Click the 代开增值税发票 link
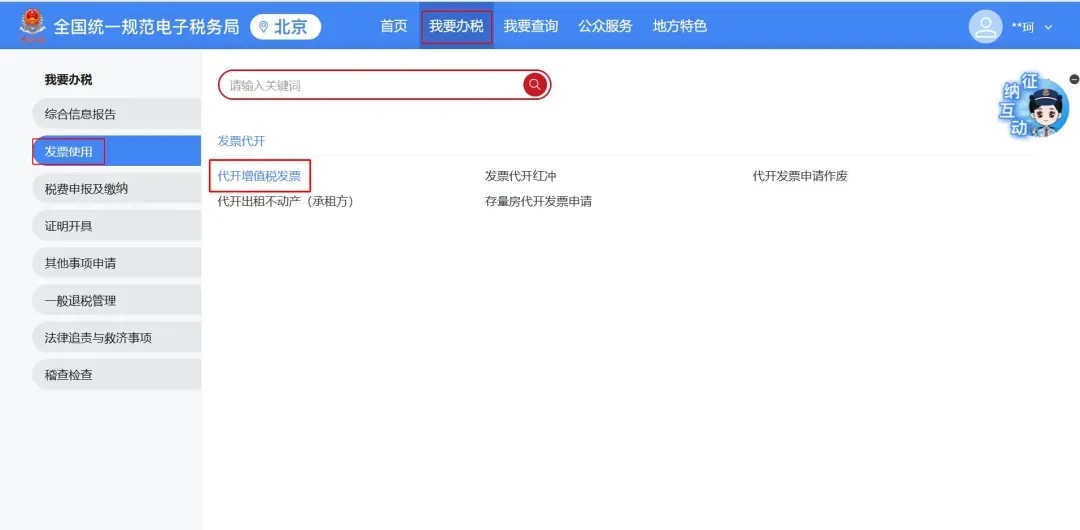Screen dimensions: 1080x530 pos(259,176)
